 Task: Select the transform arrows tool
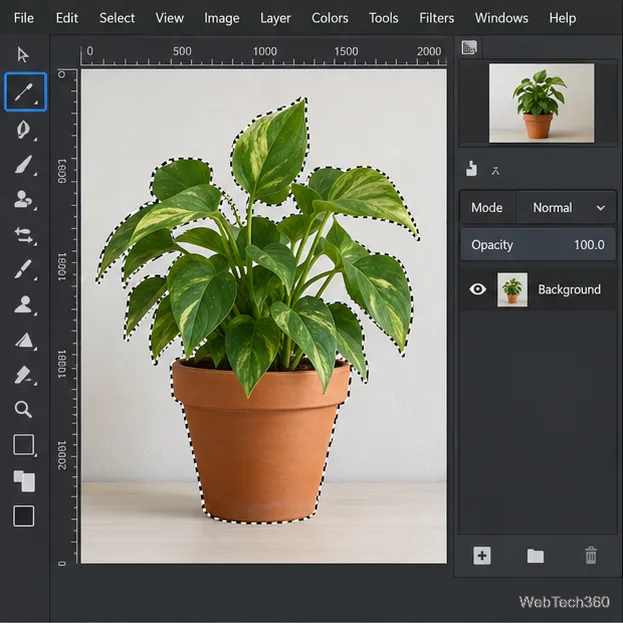pos(24,235)
